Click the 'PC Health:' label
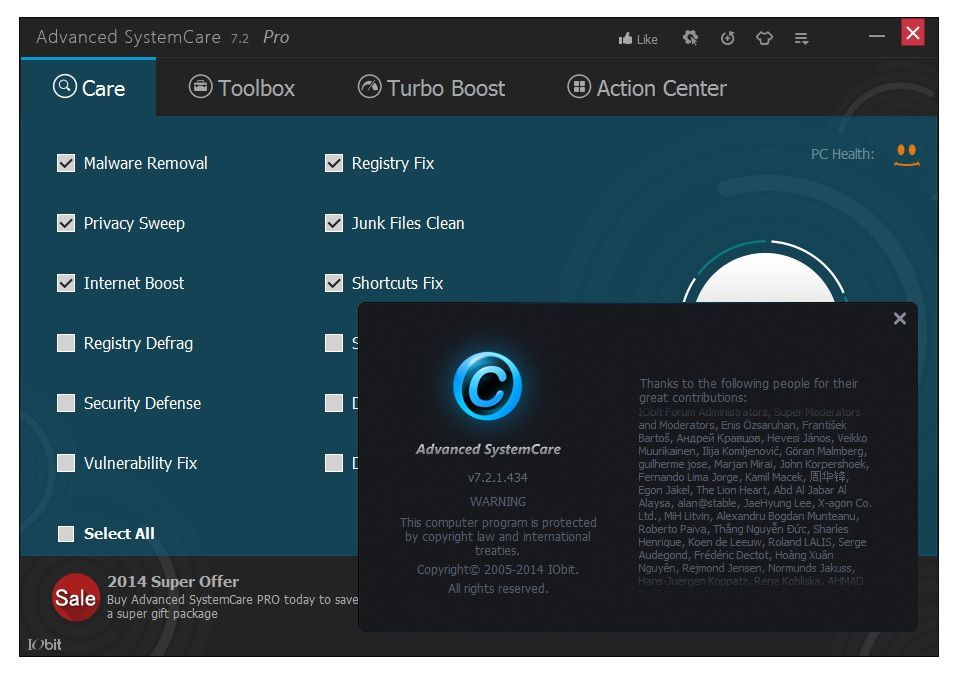Image resolution: width=956 pixels, height=675 pixels. click(842, 154)
